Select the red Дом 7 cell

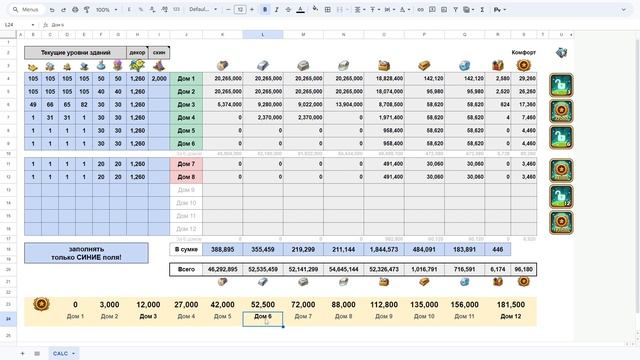click(186, 164)
